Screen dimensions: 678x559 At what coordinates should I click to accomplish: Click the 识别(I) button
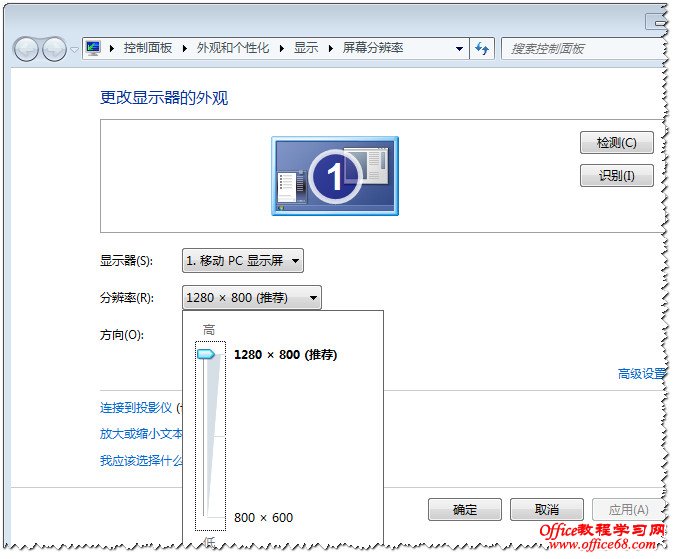(616, 176)
